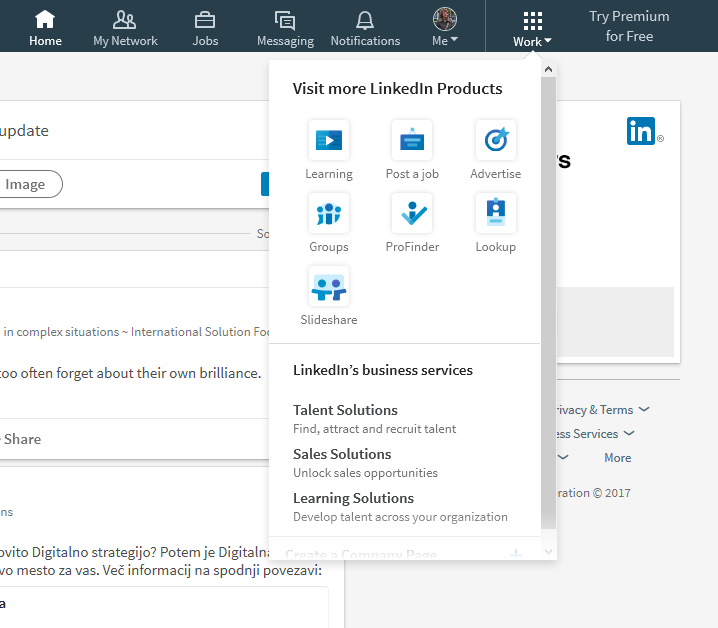Open the Learning product icon
This screenshot has width=718, height=628.
(329, 141)
